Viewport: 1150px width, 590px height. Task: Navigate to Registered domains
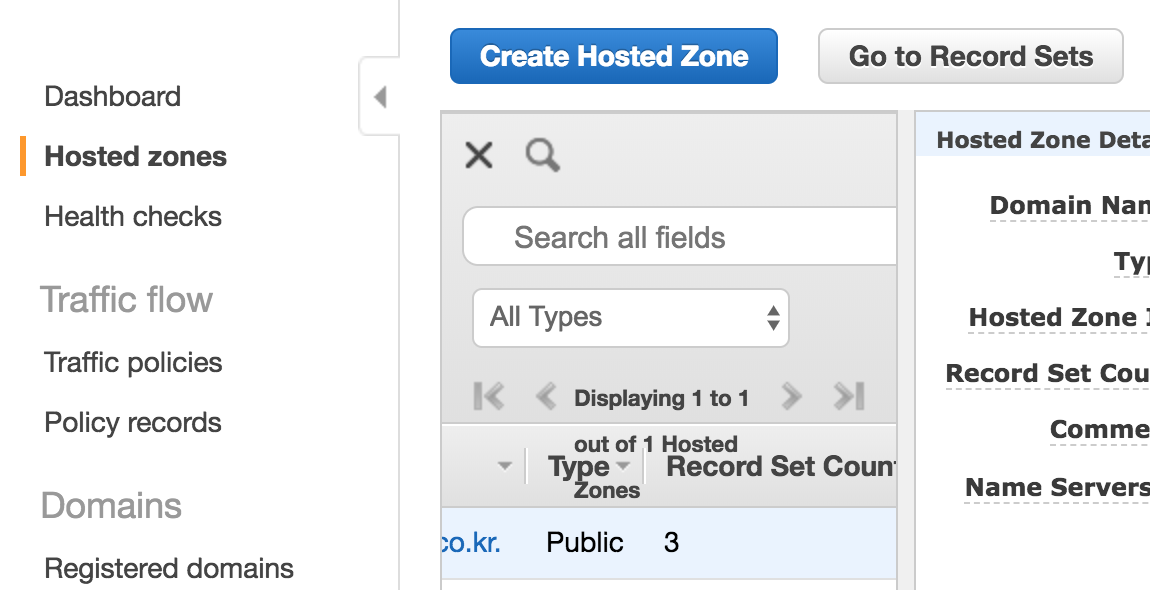click(x=169, y=569)
